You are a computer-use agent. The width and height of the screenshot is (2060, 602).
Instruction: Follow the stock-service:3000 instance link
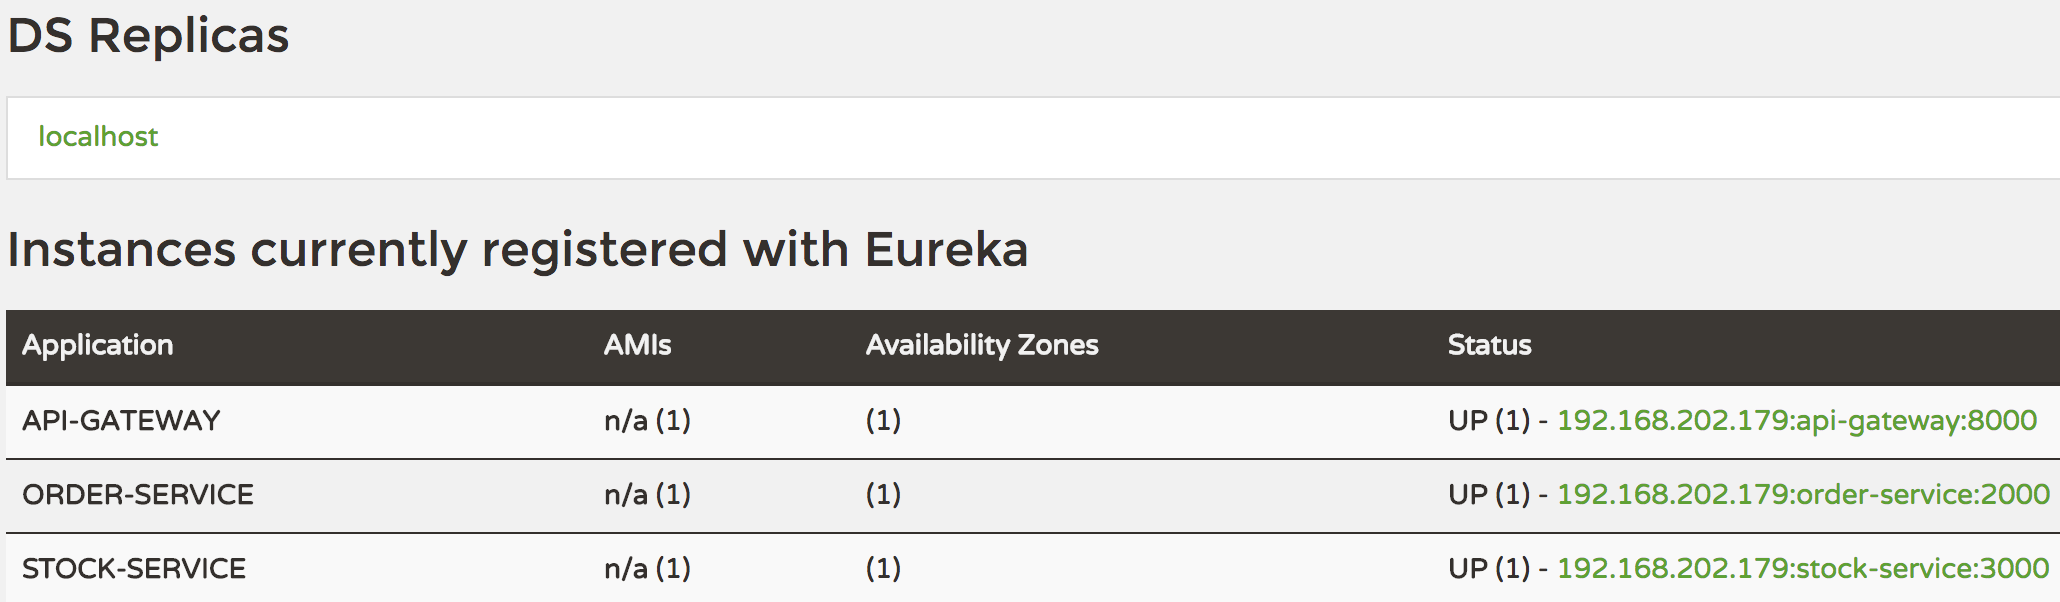[x=1802, y=569]
